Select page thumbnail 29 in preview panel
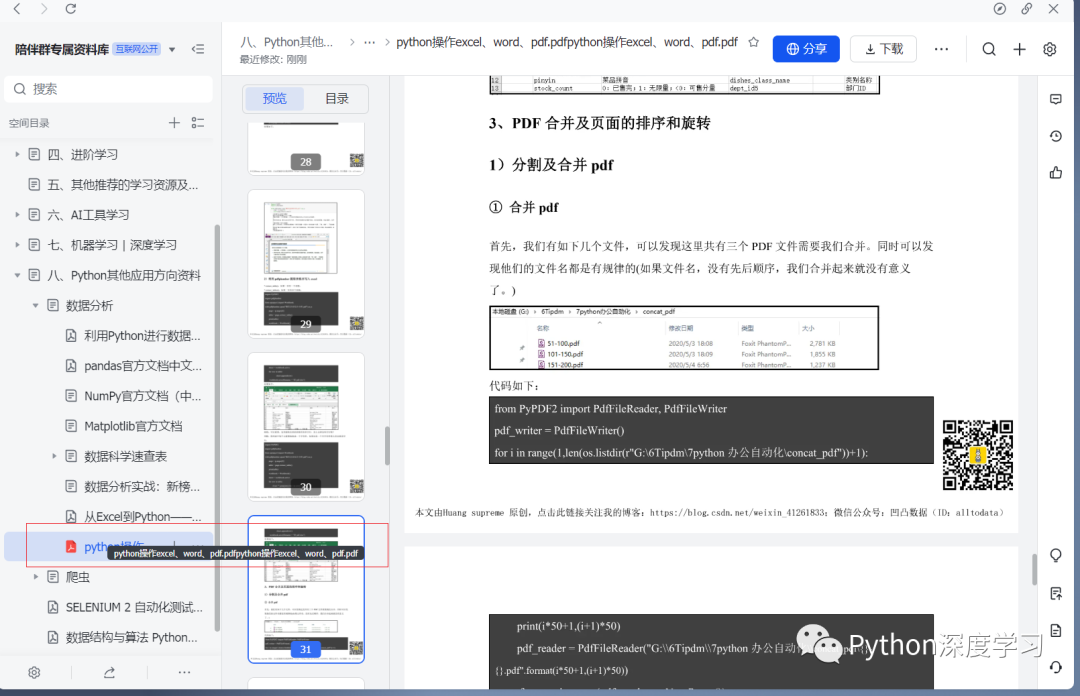The height and width of the screenshot is (696, 1080). click(x=305, y=263)
